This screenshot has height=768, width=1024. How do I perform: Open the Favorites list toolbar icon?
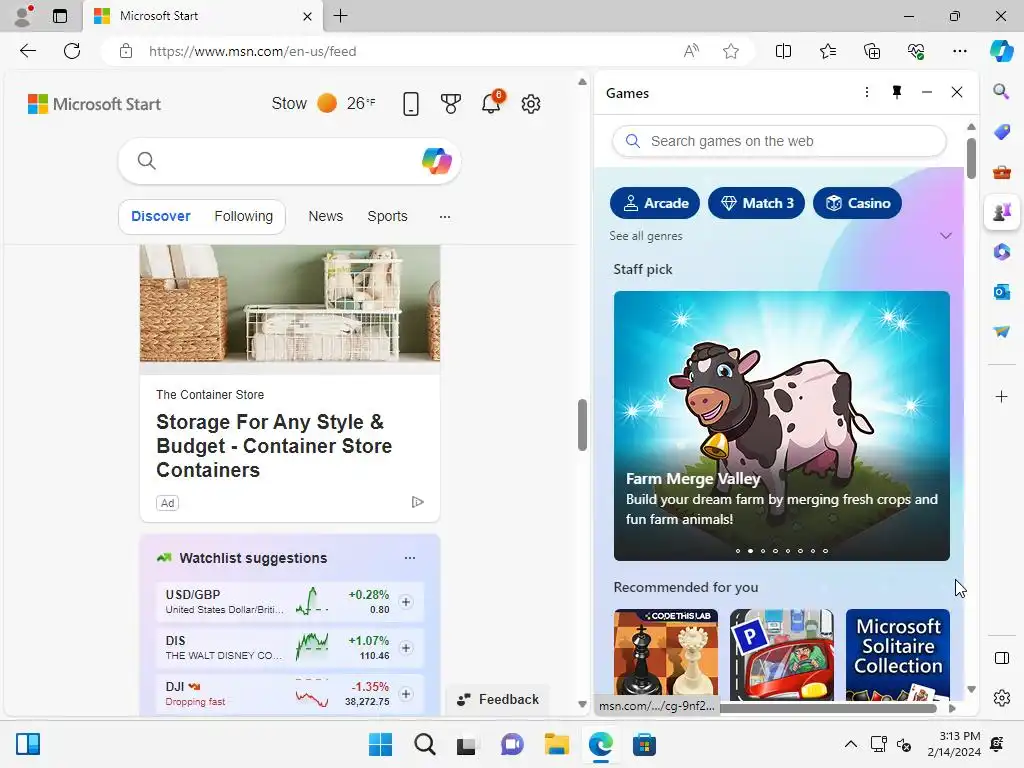[827, 51]
